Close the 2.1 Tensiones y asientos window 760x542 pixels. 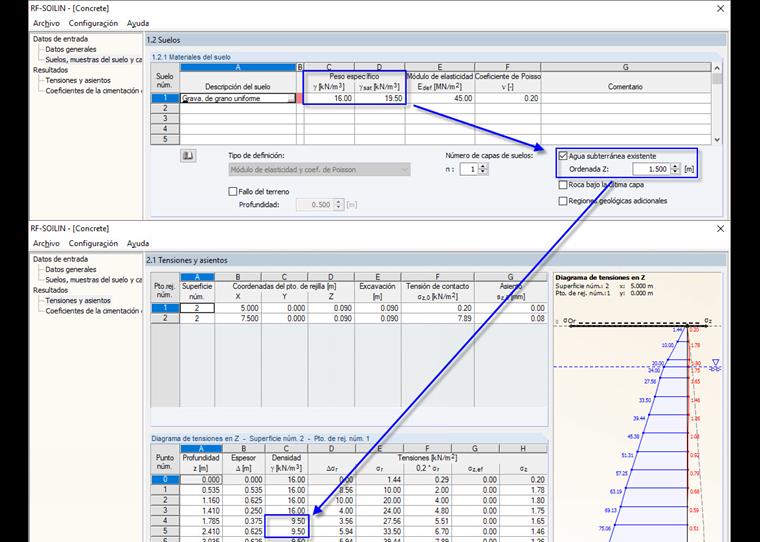pos(720,229)
